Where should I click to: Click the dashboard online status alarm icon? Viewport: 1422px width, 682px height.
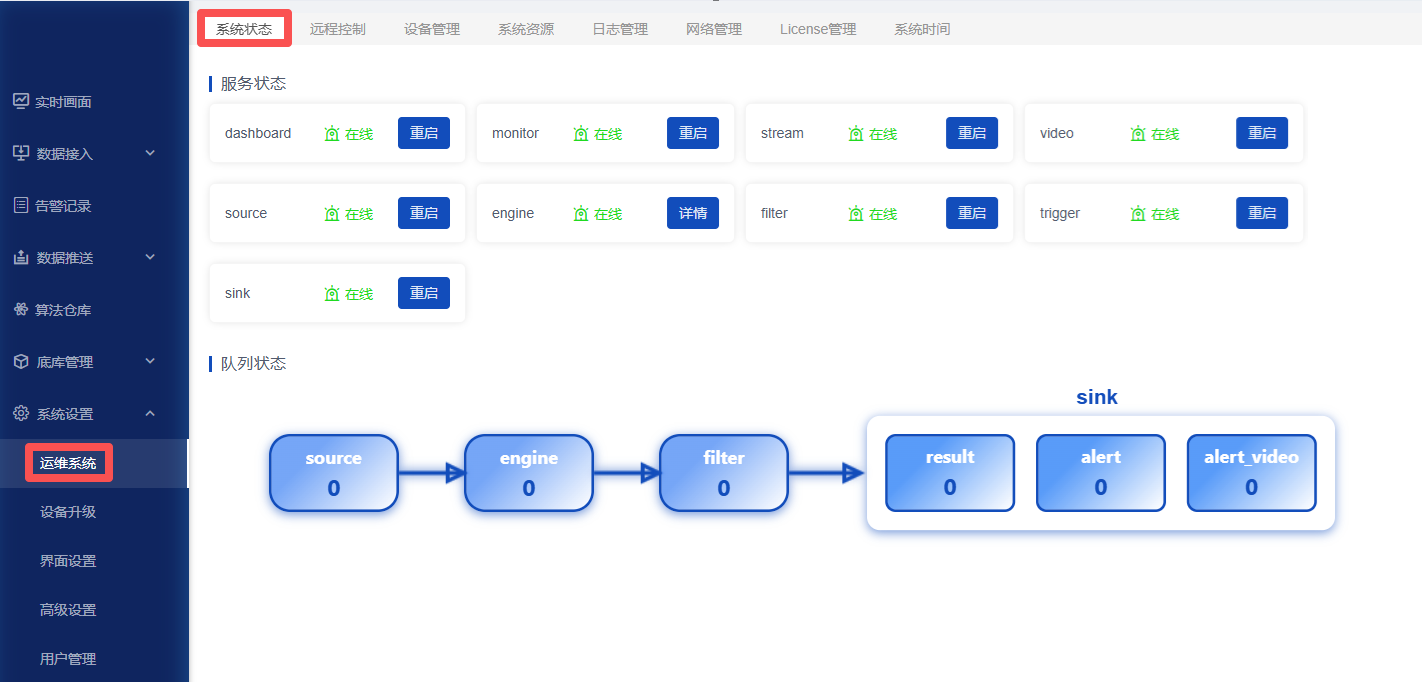[332, 133]
